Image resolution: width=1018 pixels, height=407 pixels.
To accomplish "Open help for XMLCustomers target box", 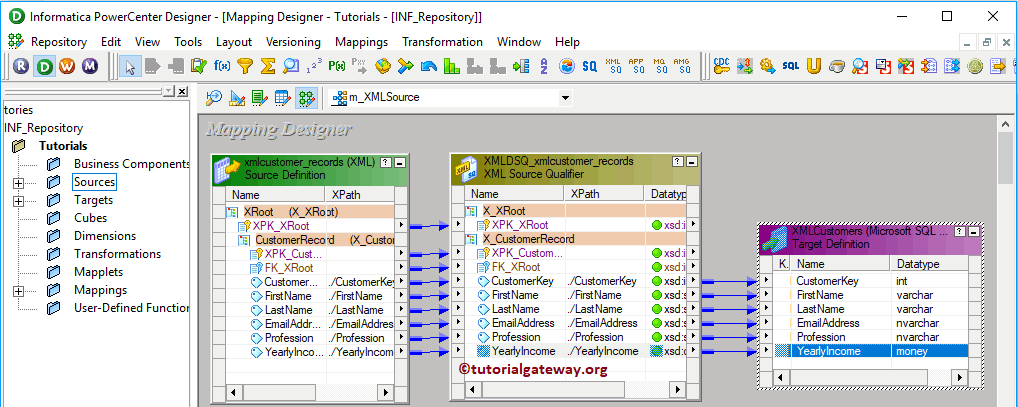I will [x=959, y=232].
